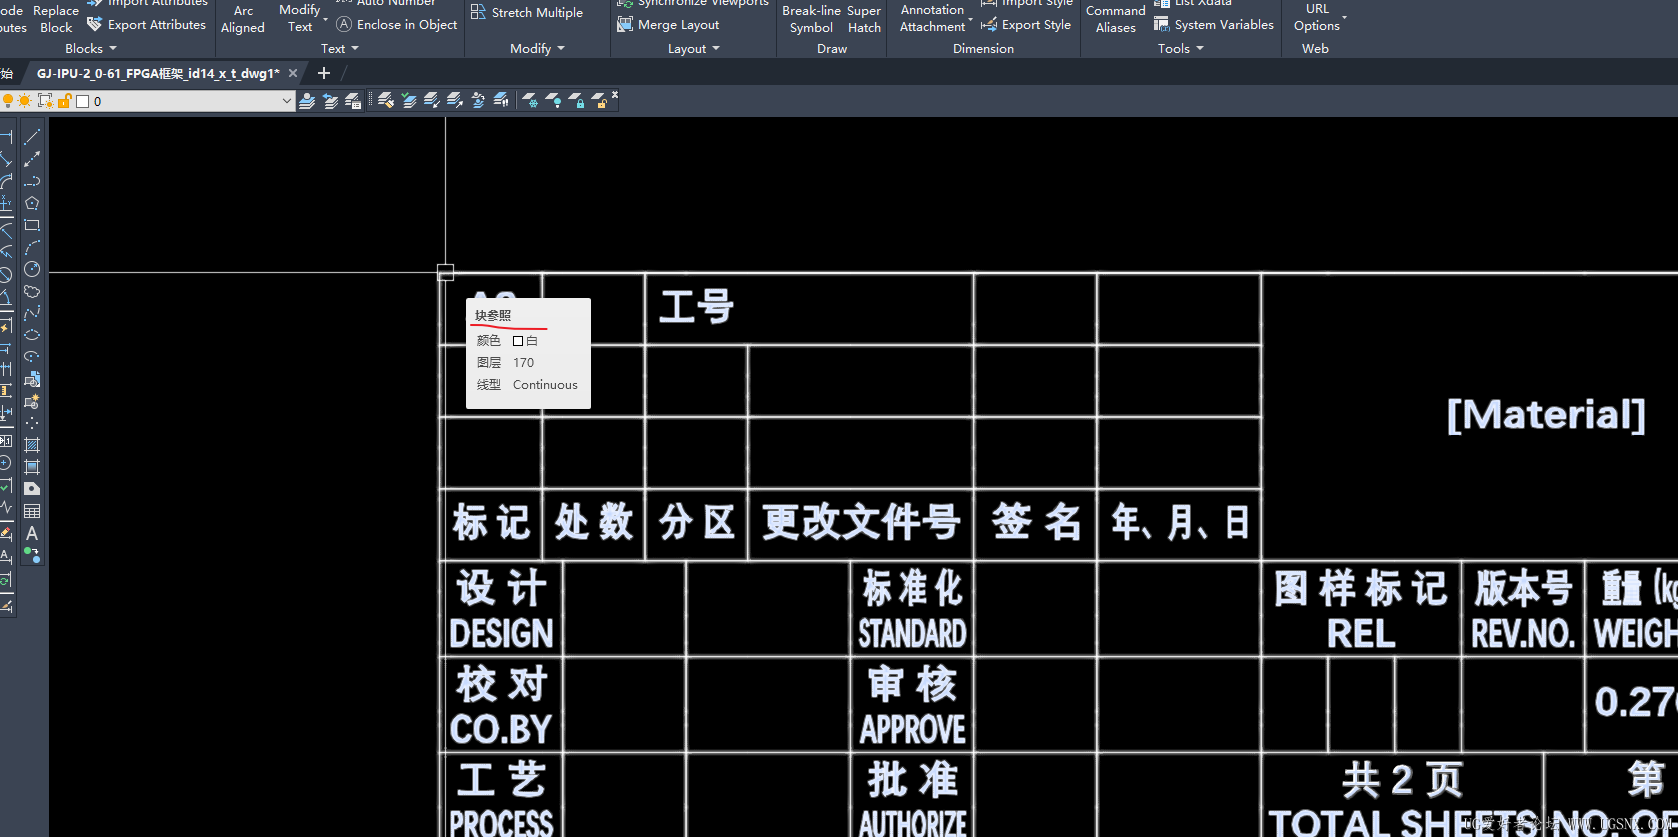Viewport: 1678px width, 837px height.
Task: Select the Polyline tool
Action: pos(32,181)
